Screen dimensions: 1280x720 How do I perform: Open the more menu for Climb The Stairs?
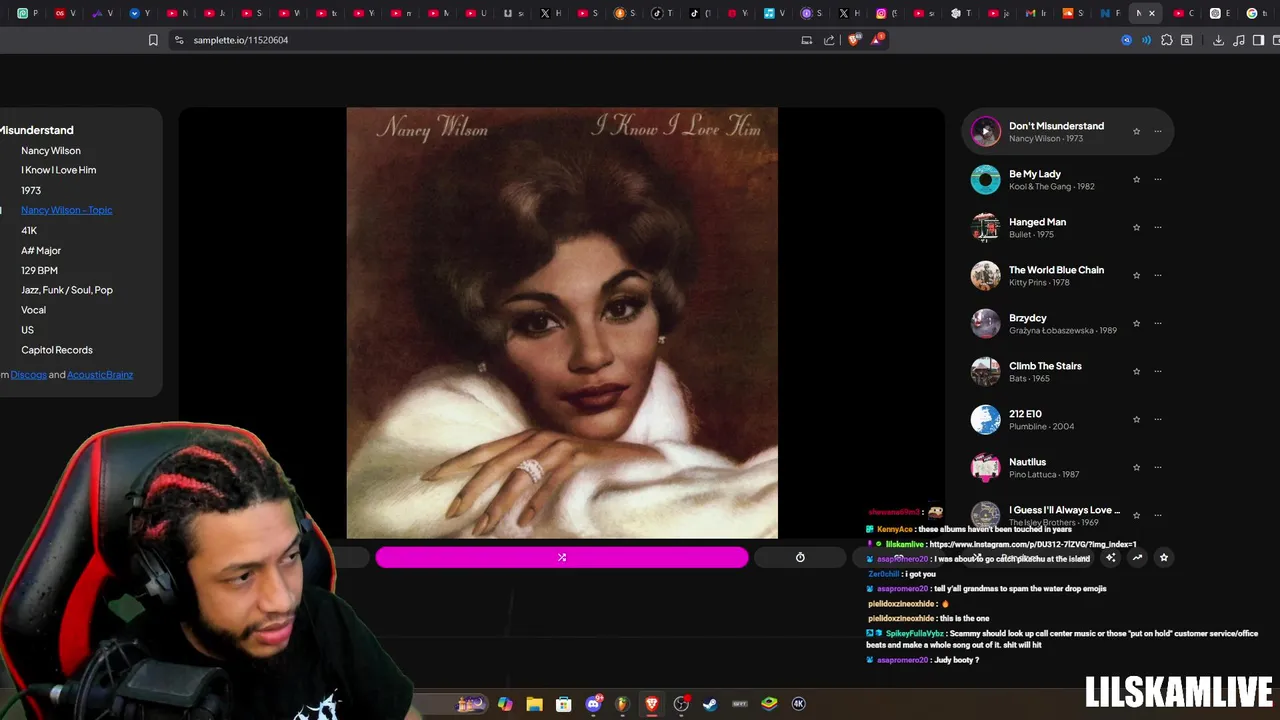click(x=1158, y=371)
